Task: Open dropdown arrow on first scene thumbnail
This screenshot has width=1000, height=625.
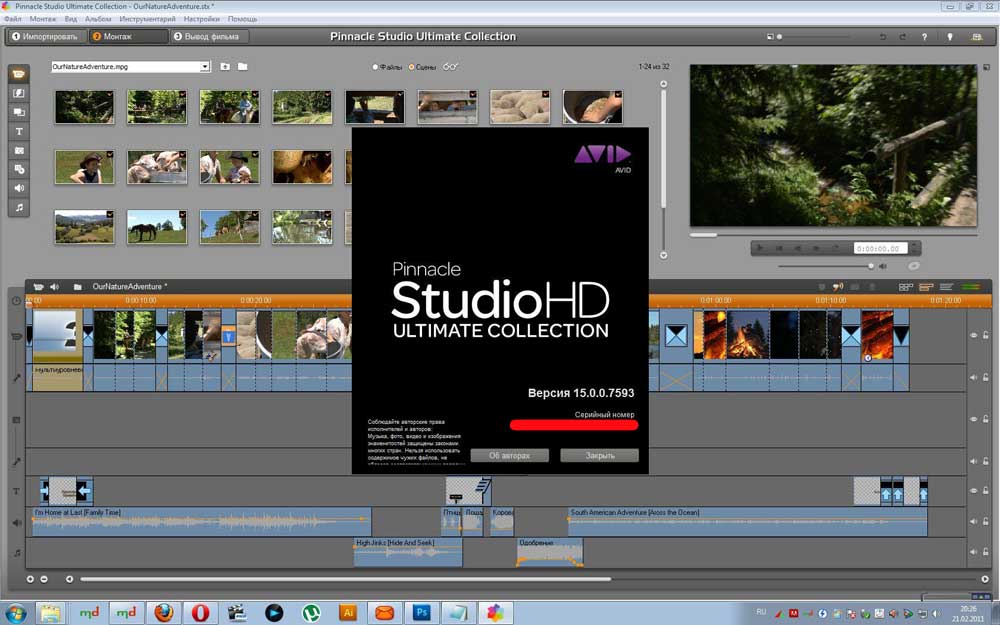Action: coord(109,96)
